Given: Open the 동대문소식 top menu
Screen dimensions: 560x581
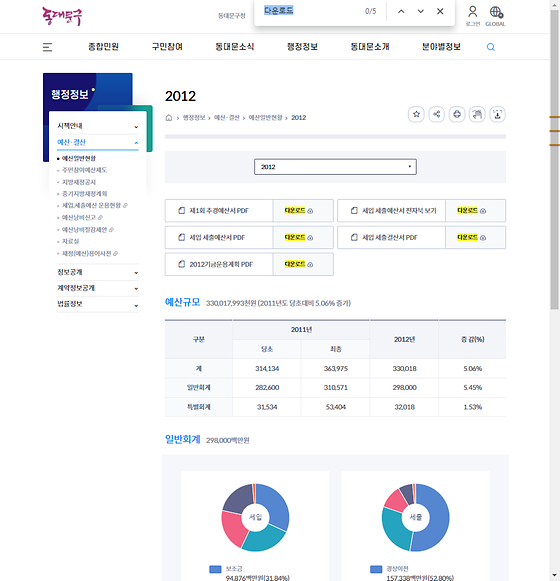Looking at the screenshot, I should coord(235,47).
